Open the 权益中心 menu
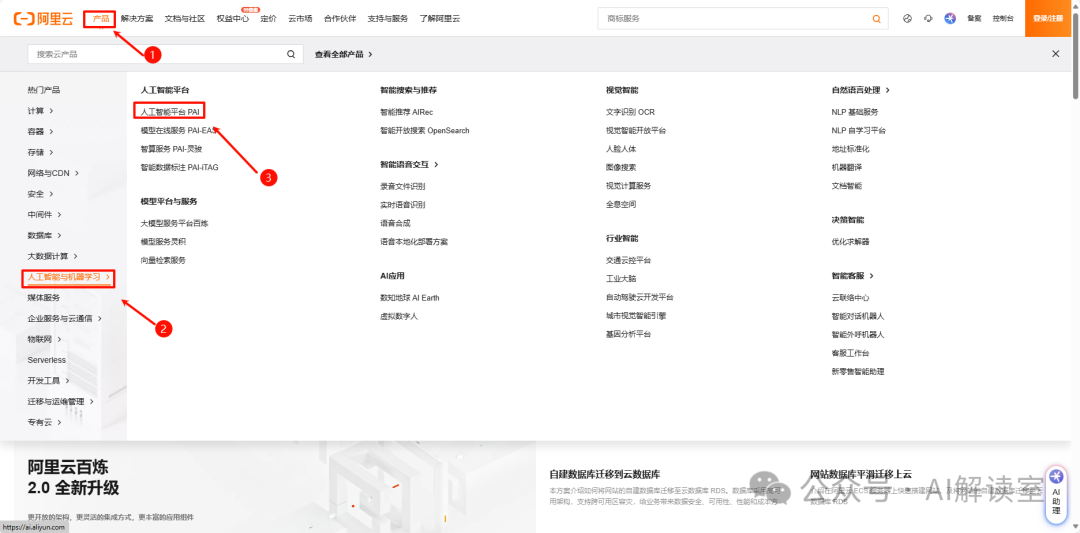The height and width of the screenshot is (533, 1080). 233,19
